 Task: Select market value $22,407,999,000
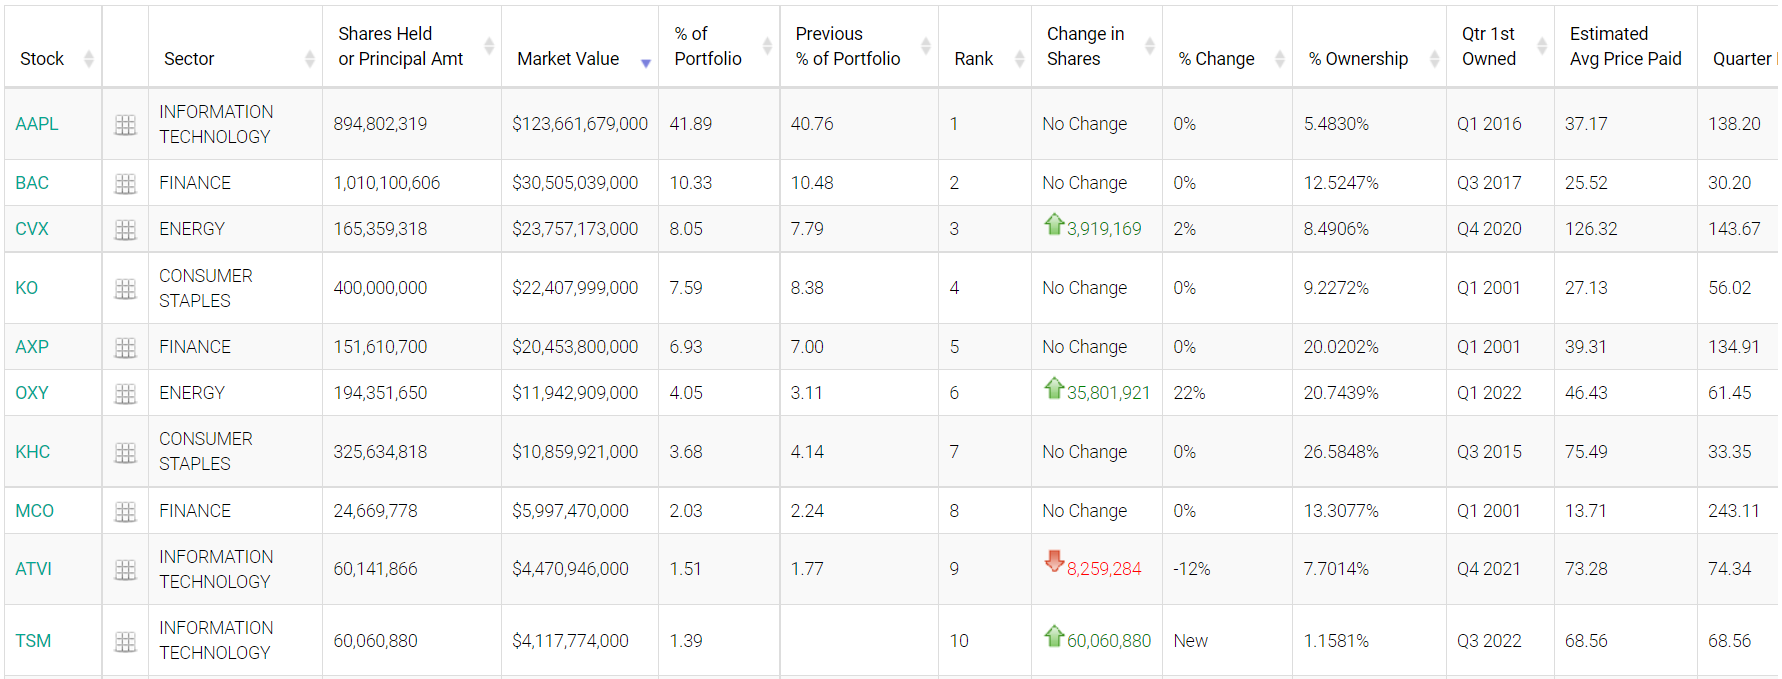tap(575, 288)
